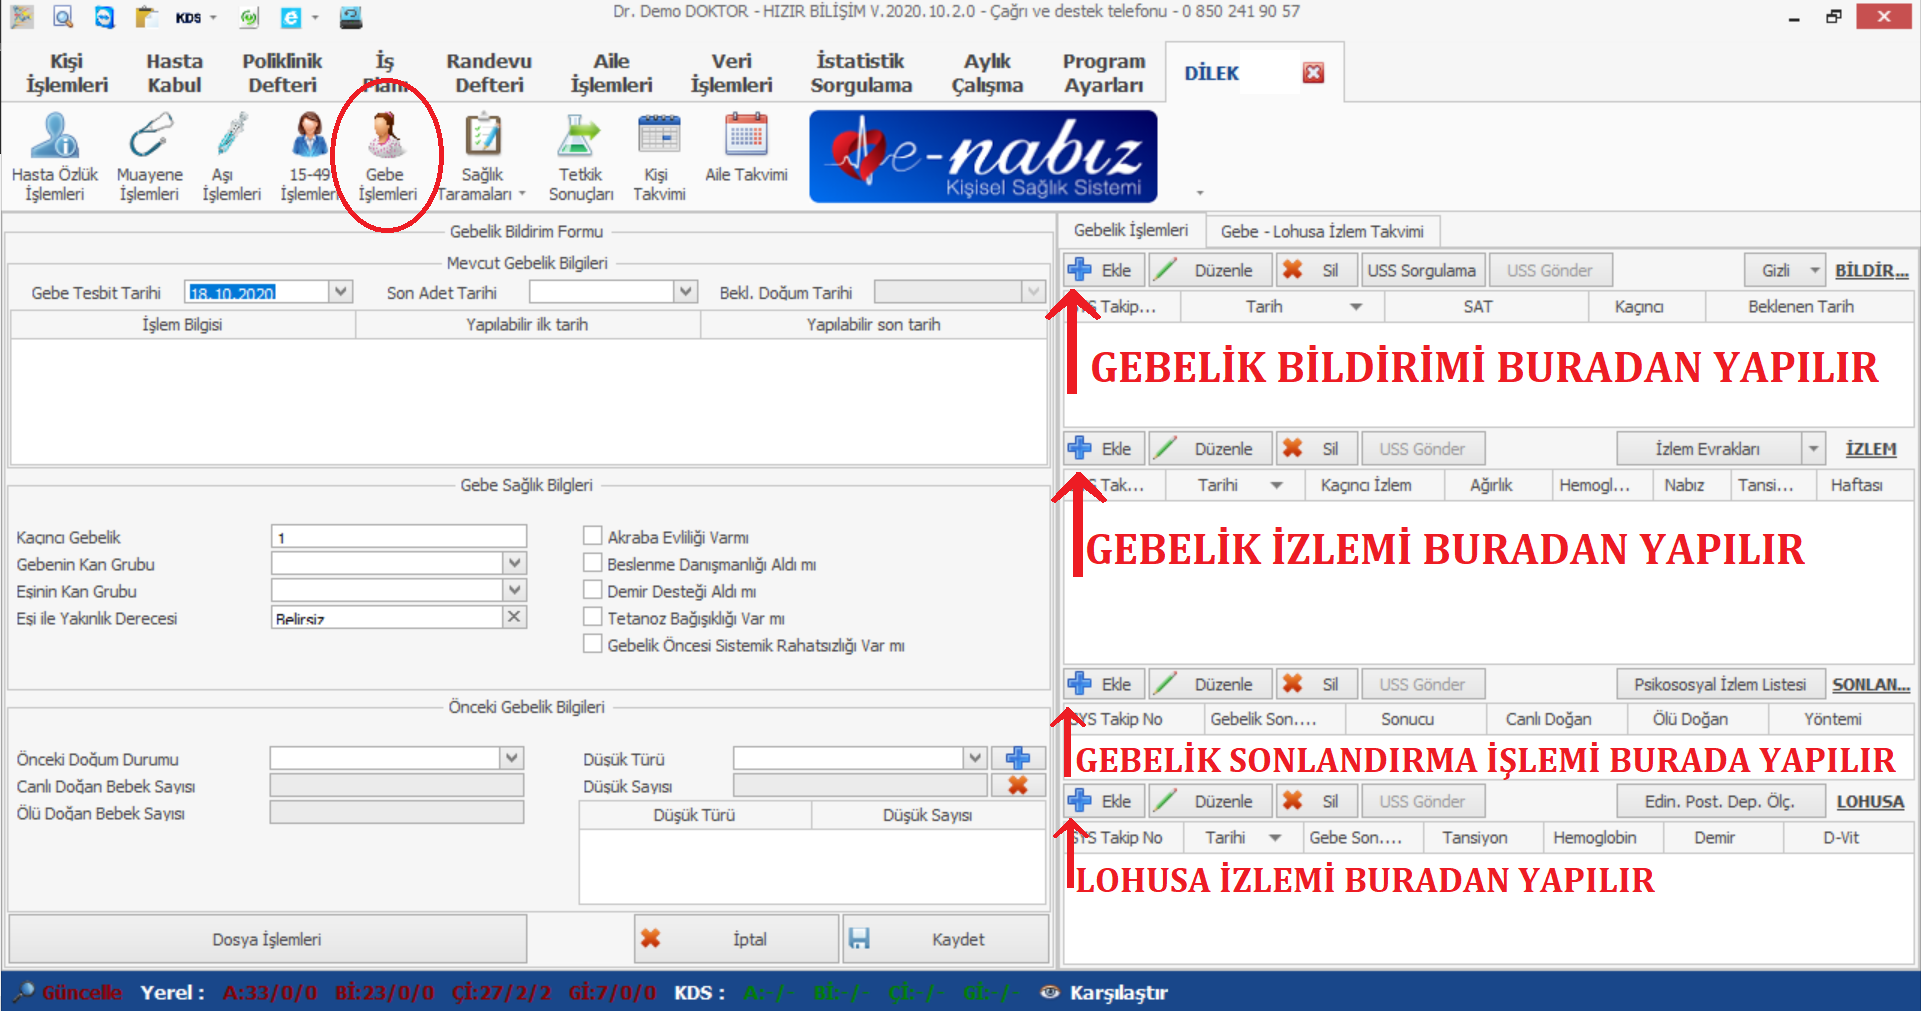Open Poliklinik Defteri menu
The width and height of the screenshot is (1921, 1011).
[282, 73]
